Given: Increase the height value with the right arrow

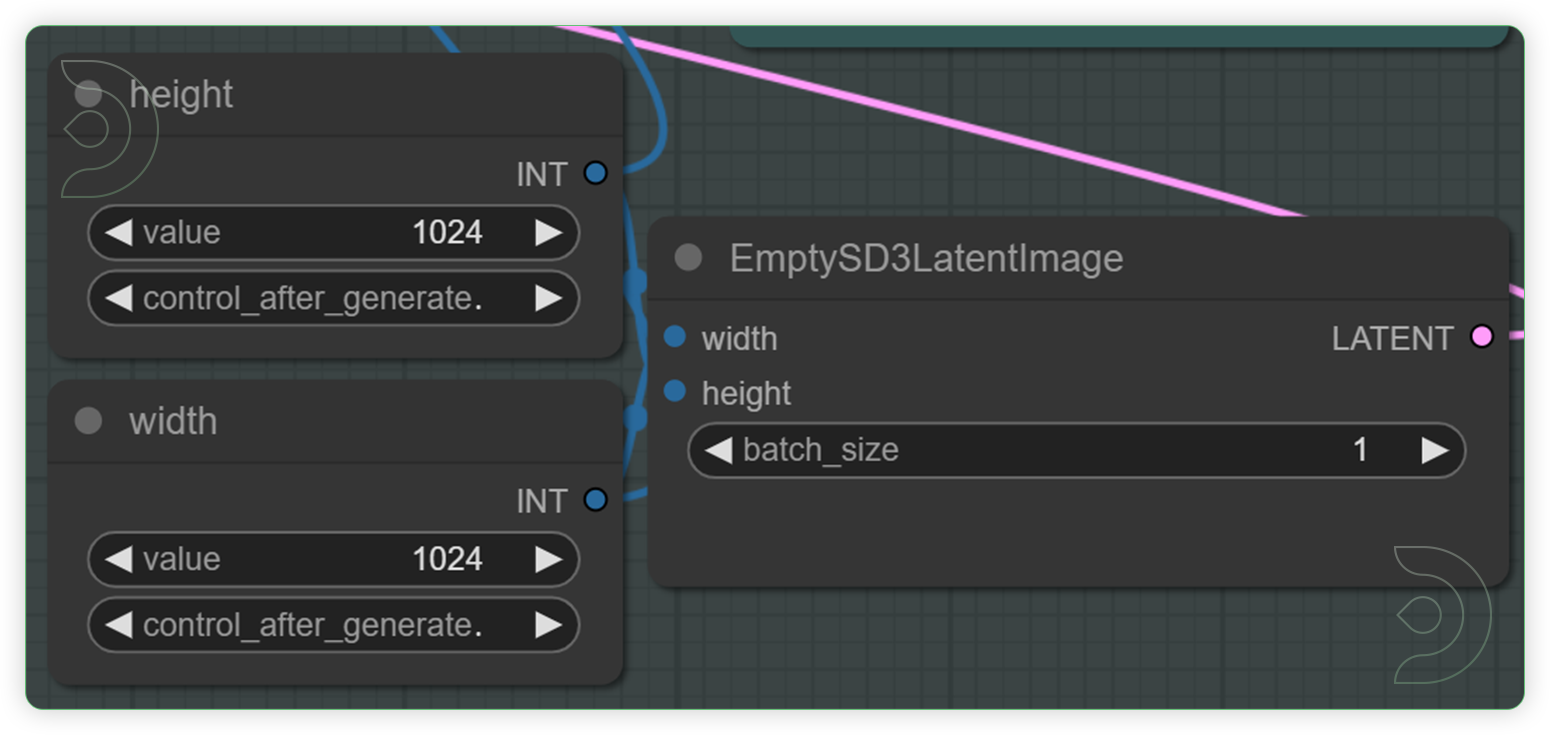Looking at the screenshot, I should pos(548,232).
